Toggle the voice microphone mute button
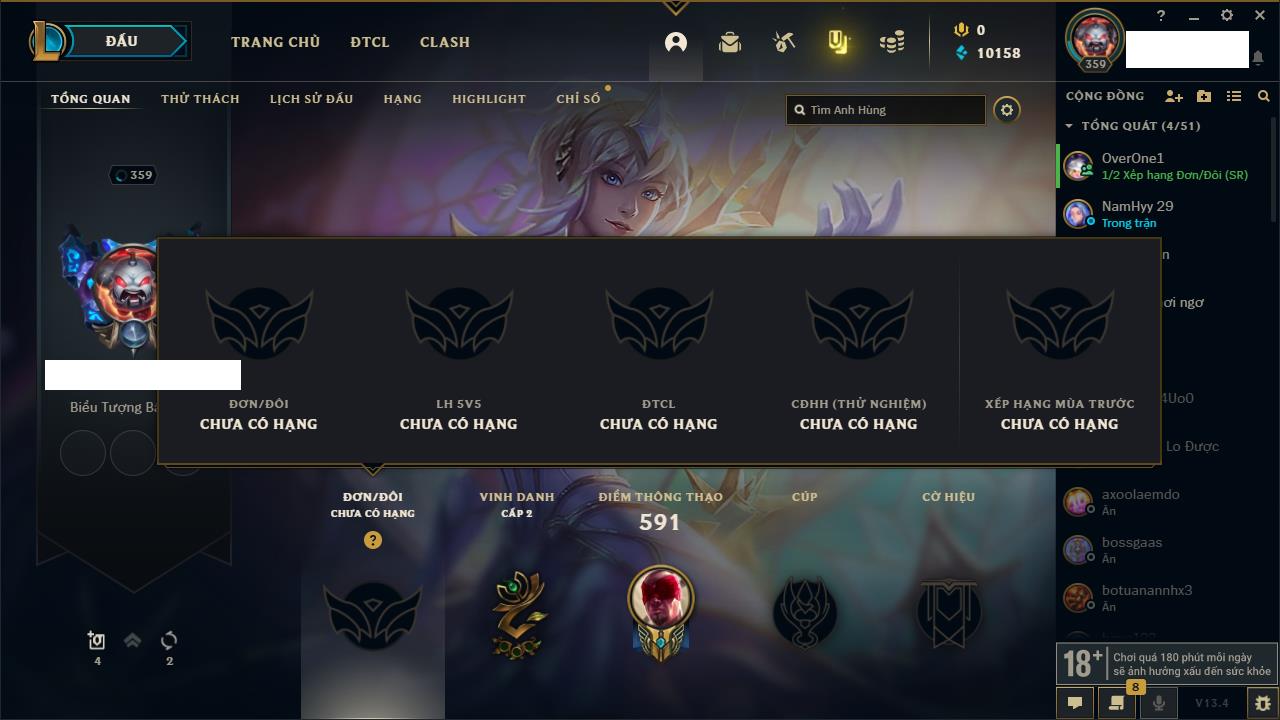 click(x=1159, y=703)
